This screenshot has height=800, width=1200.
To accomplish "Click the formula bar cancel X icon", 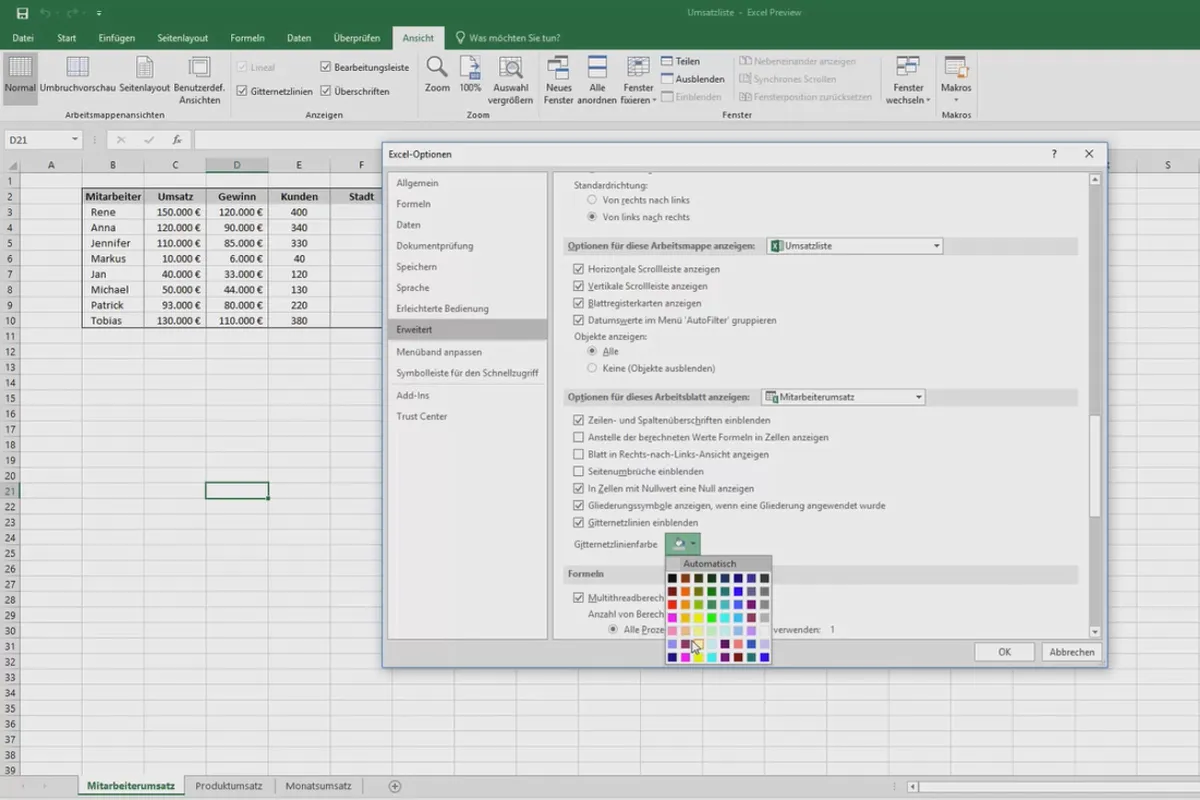I will (x=121, y=141).
